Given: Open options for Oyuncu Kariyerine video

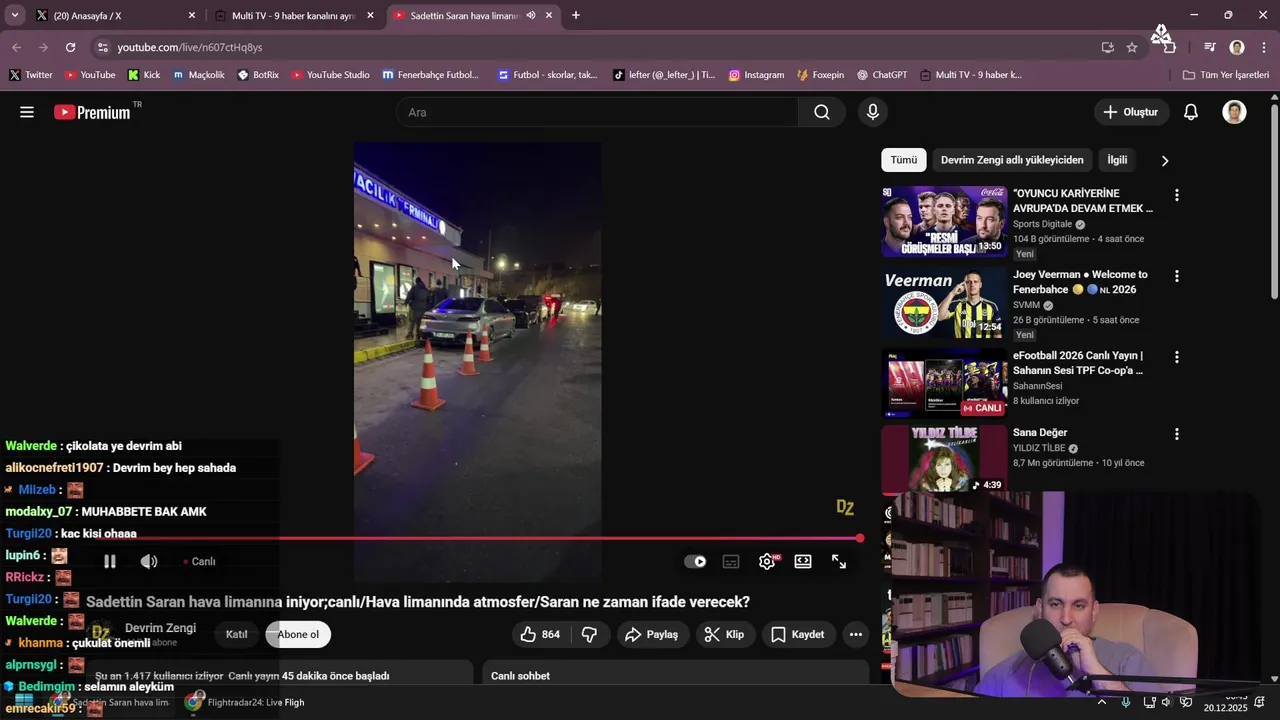Looking at the screenshot, I should [1176, 195].
